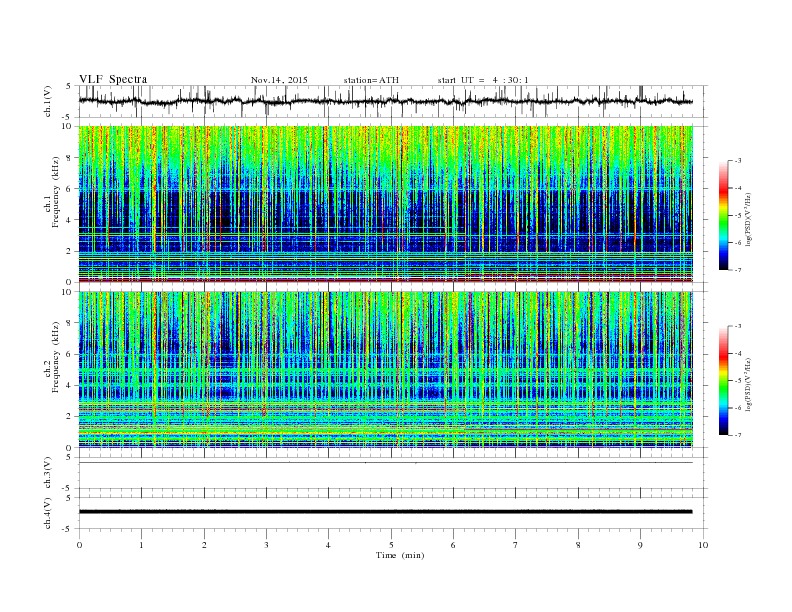Click the "4" kHz tick on ch.2 spectrogram
Screen dimensions: 792x612
69,385
